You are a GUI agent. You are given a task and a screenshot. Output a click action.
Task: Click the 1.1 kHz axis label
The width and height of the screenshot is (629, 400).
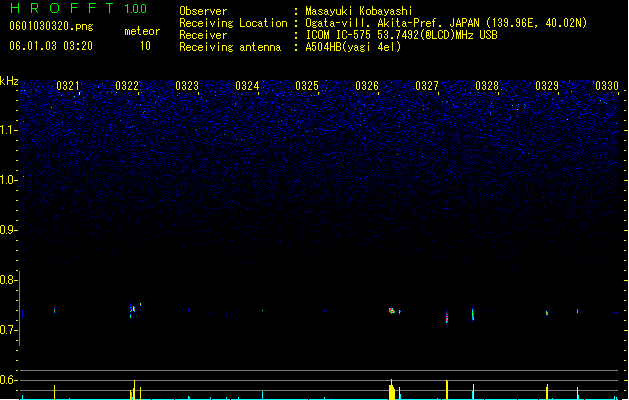[9, 130]
